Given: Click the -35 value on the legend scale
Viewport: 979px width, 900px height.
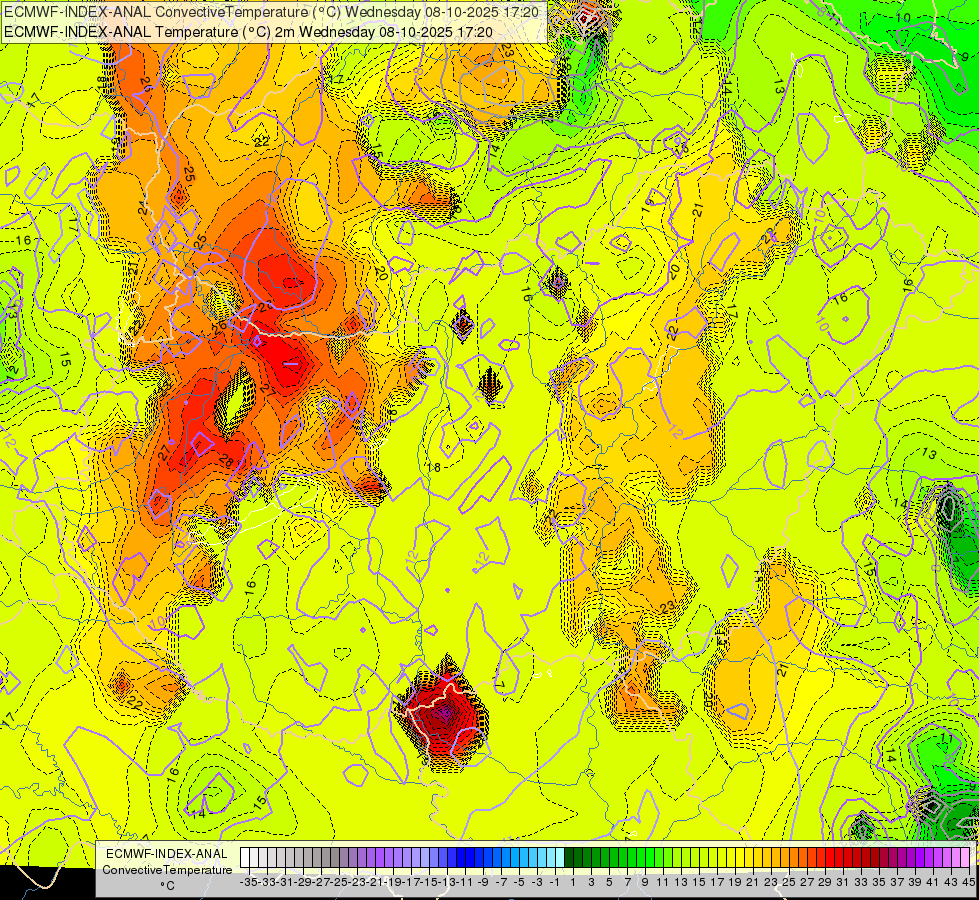Looking at the screenshot, I should (248, 882).
